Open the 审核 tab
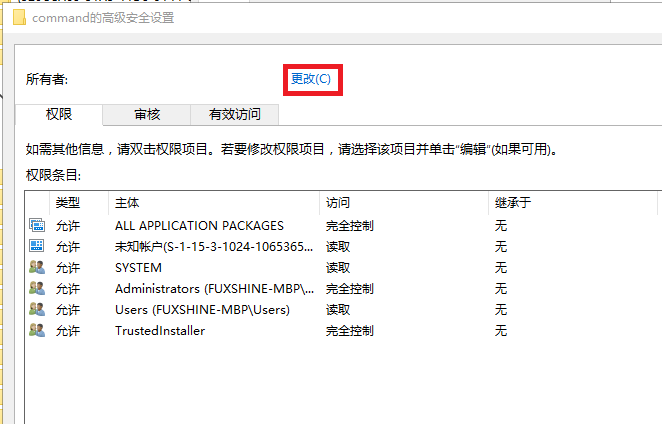The height and width of the screenshot is (424, 662). click(x=147, y=114)
